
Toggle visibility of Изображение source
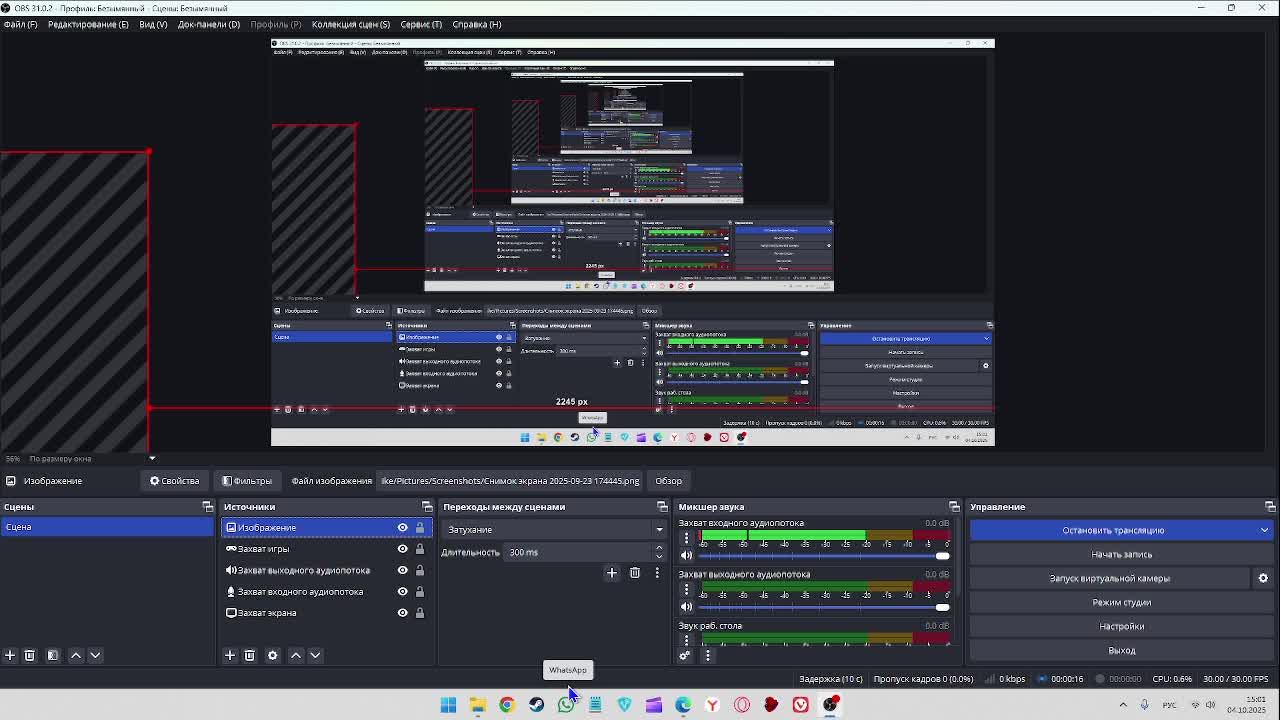click(x=403, y=528)
